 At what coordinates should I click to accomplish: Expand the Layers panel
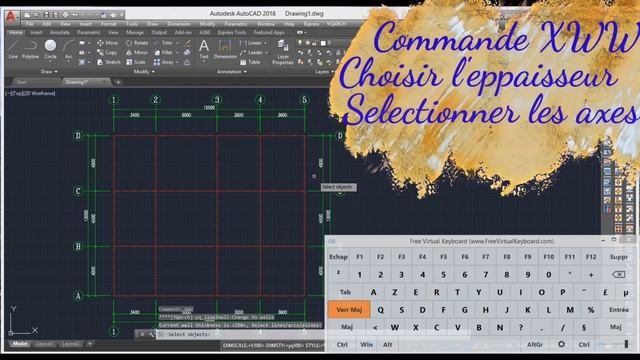tap(324, 72)
